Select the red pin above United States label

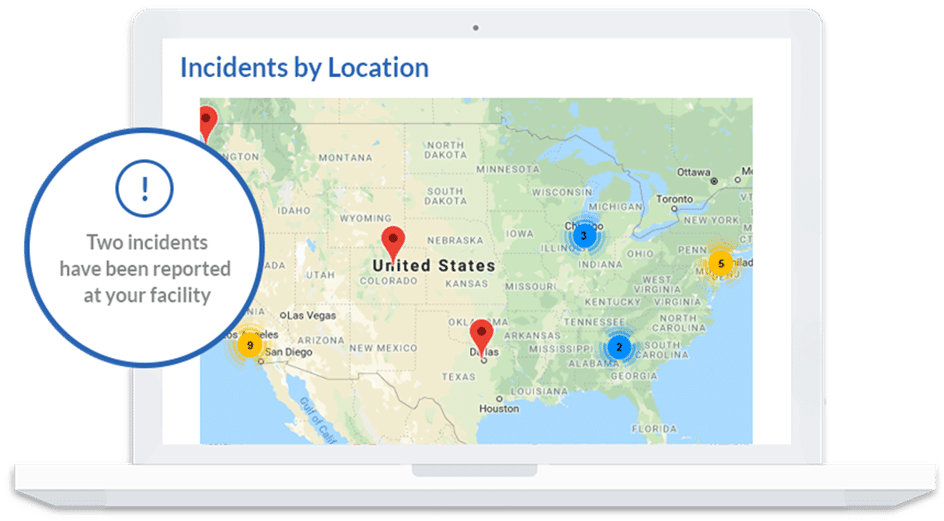(394, 241)
